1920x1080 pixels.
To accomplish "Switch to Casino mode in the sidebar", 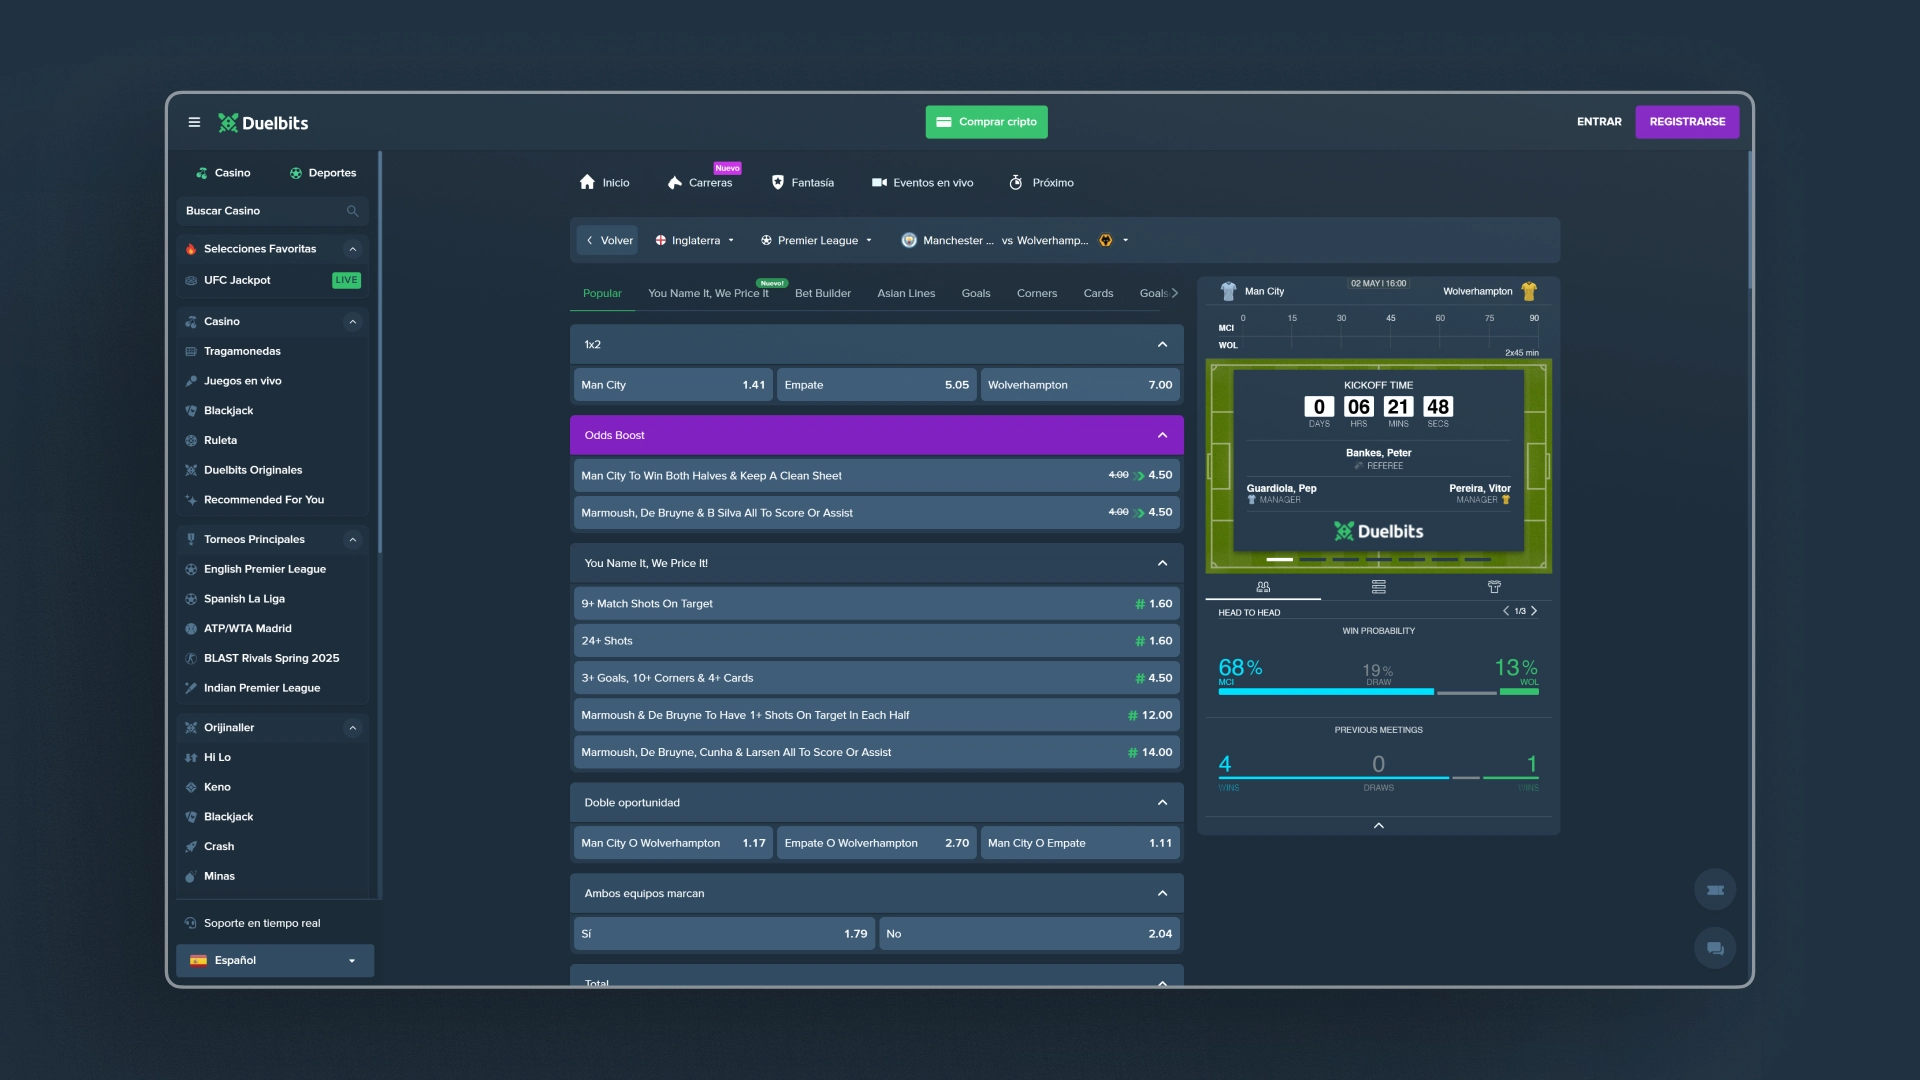I will [224, 173].
